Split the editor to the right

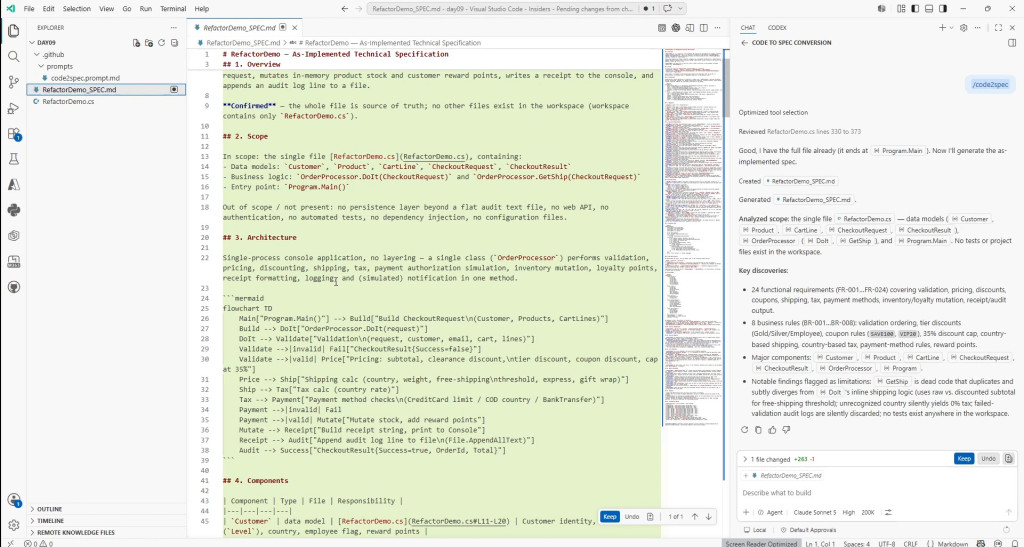703,28
